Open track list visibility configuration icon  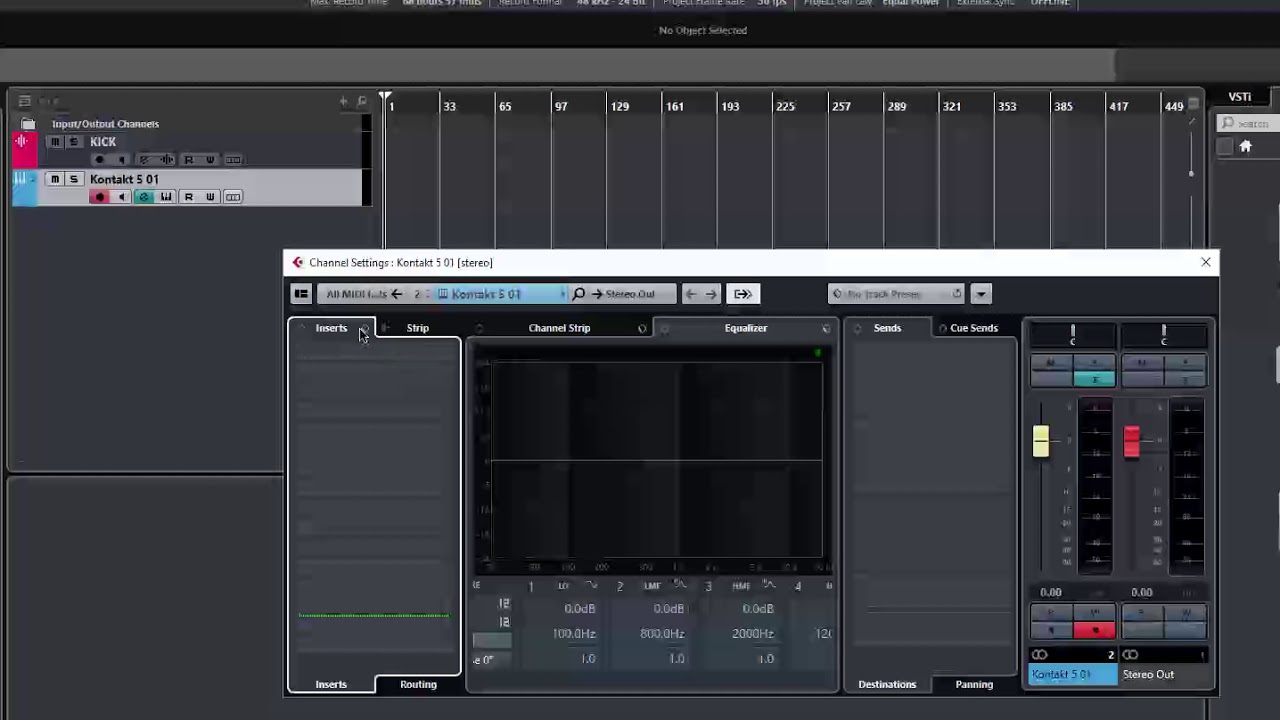(x=24, y=101)
